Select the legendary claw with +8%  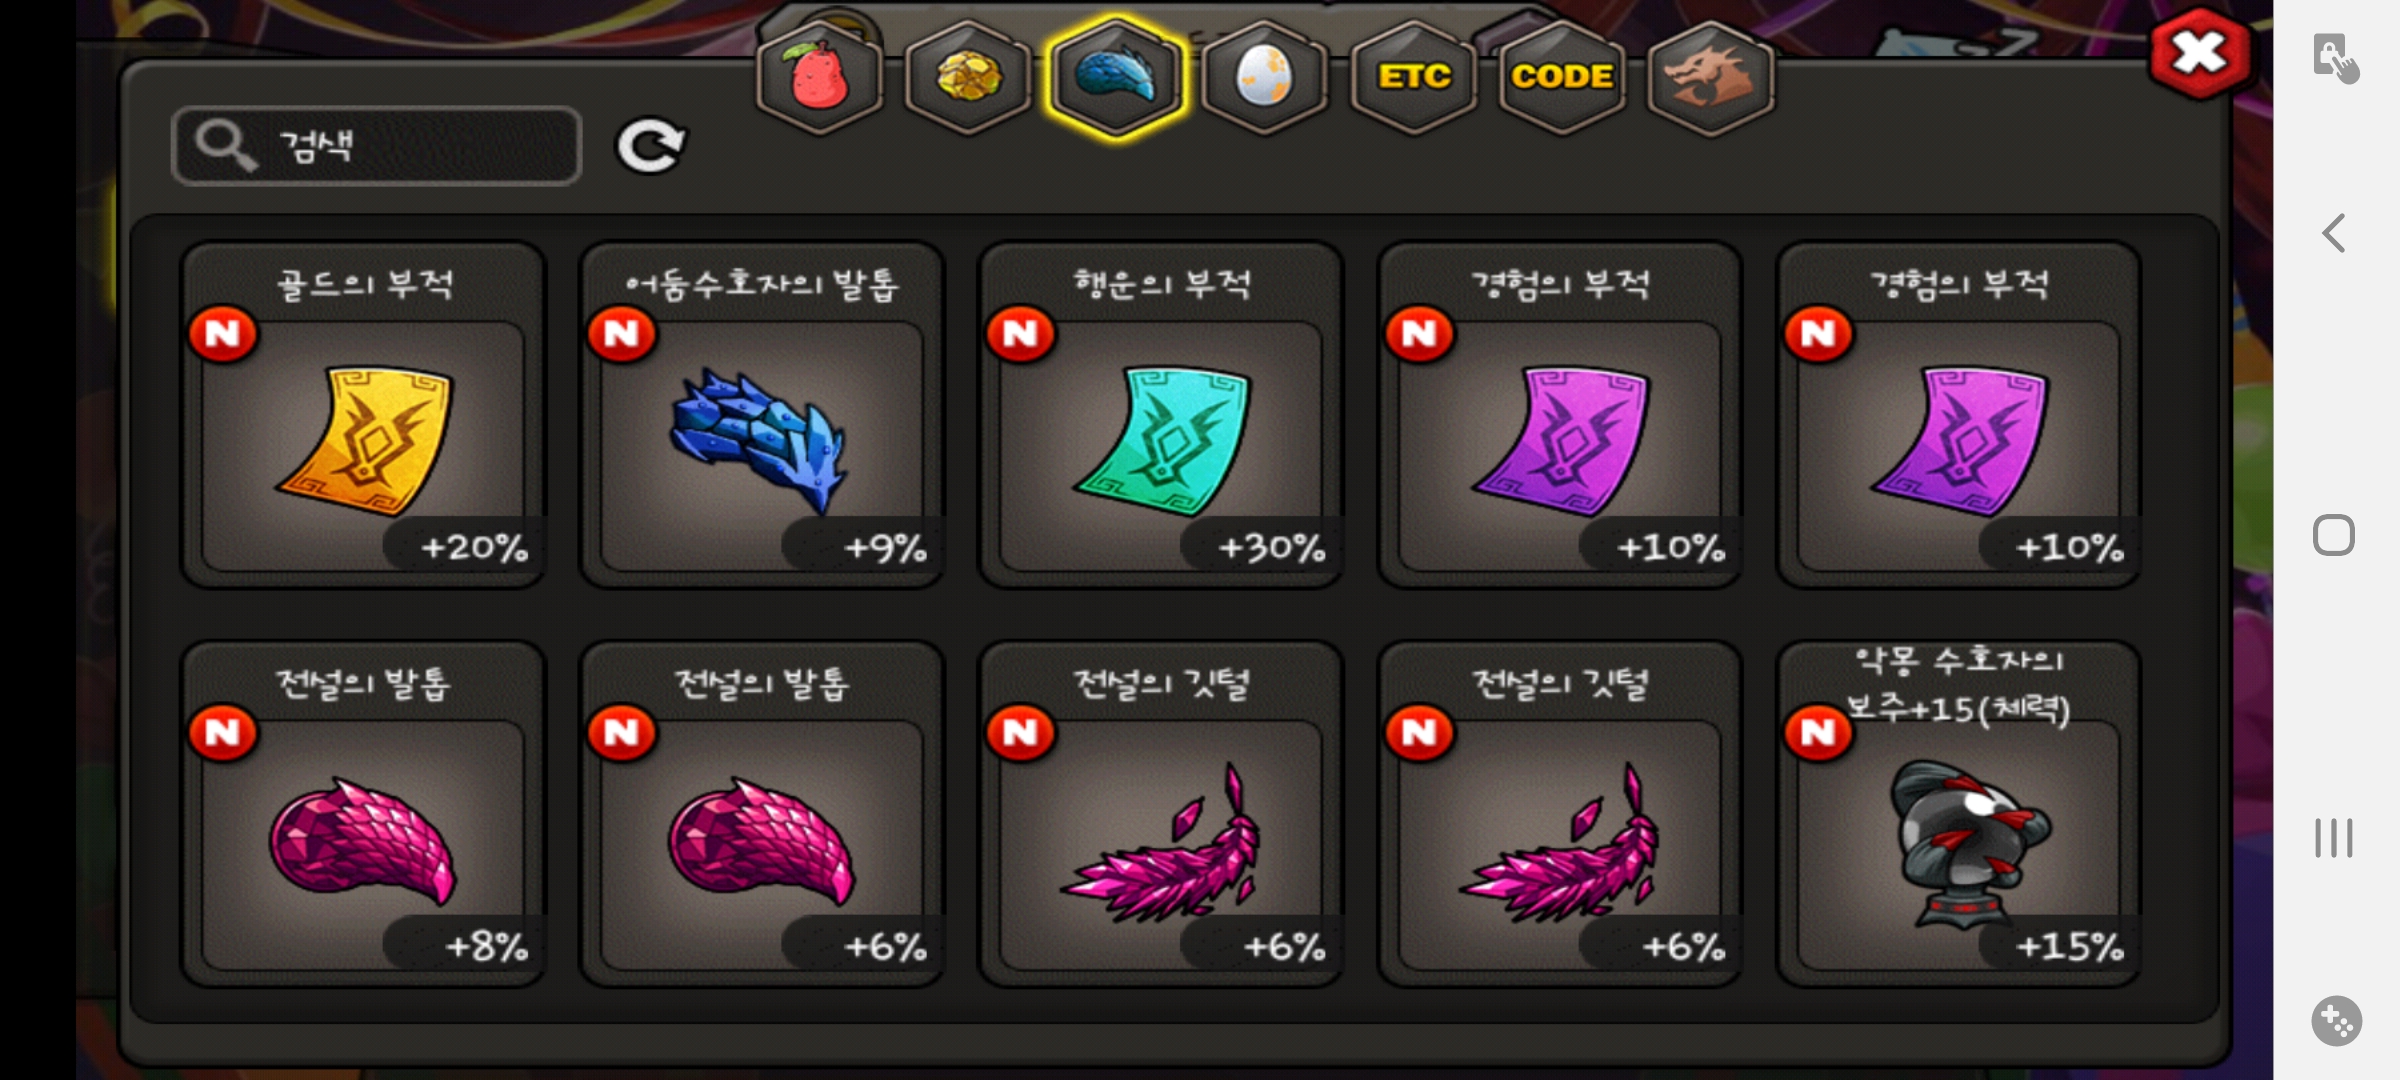(x=363, y=815)
